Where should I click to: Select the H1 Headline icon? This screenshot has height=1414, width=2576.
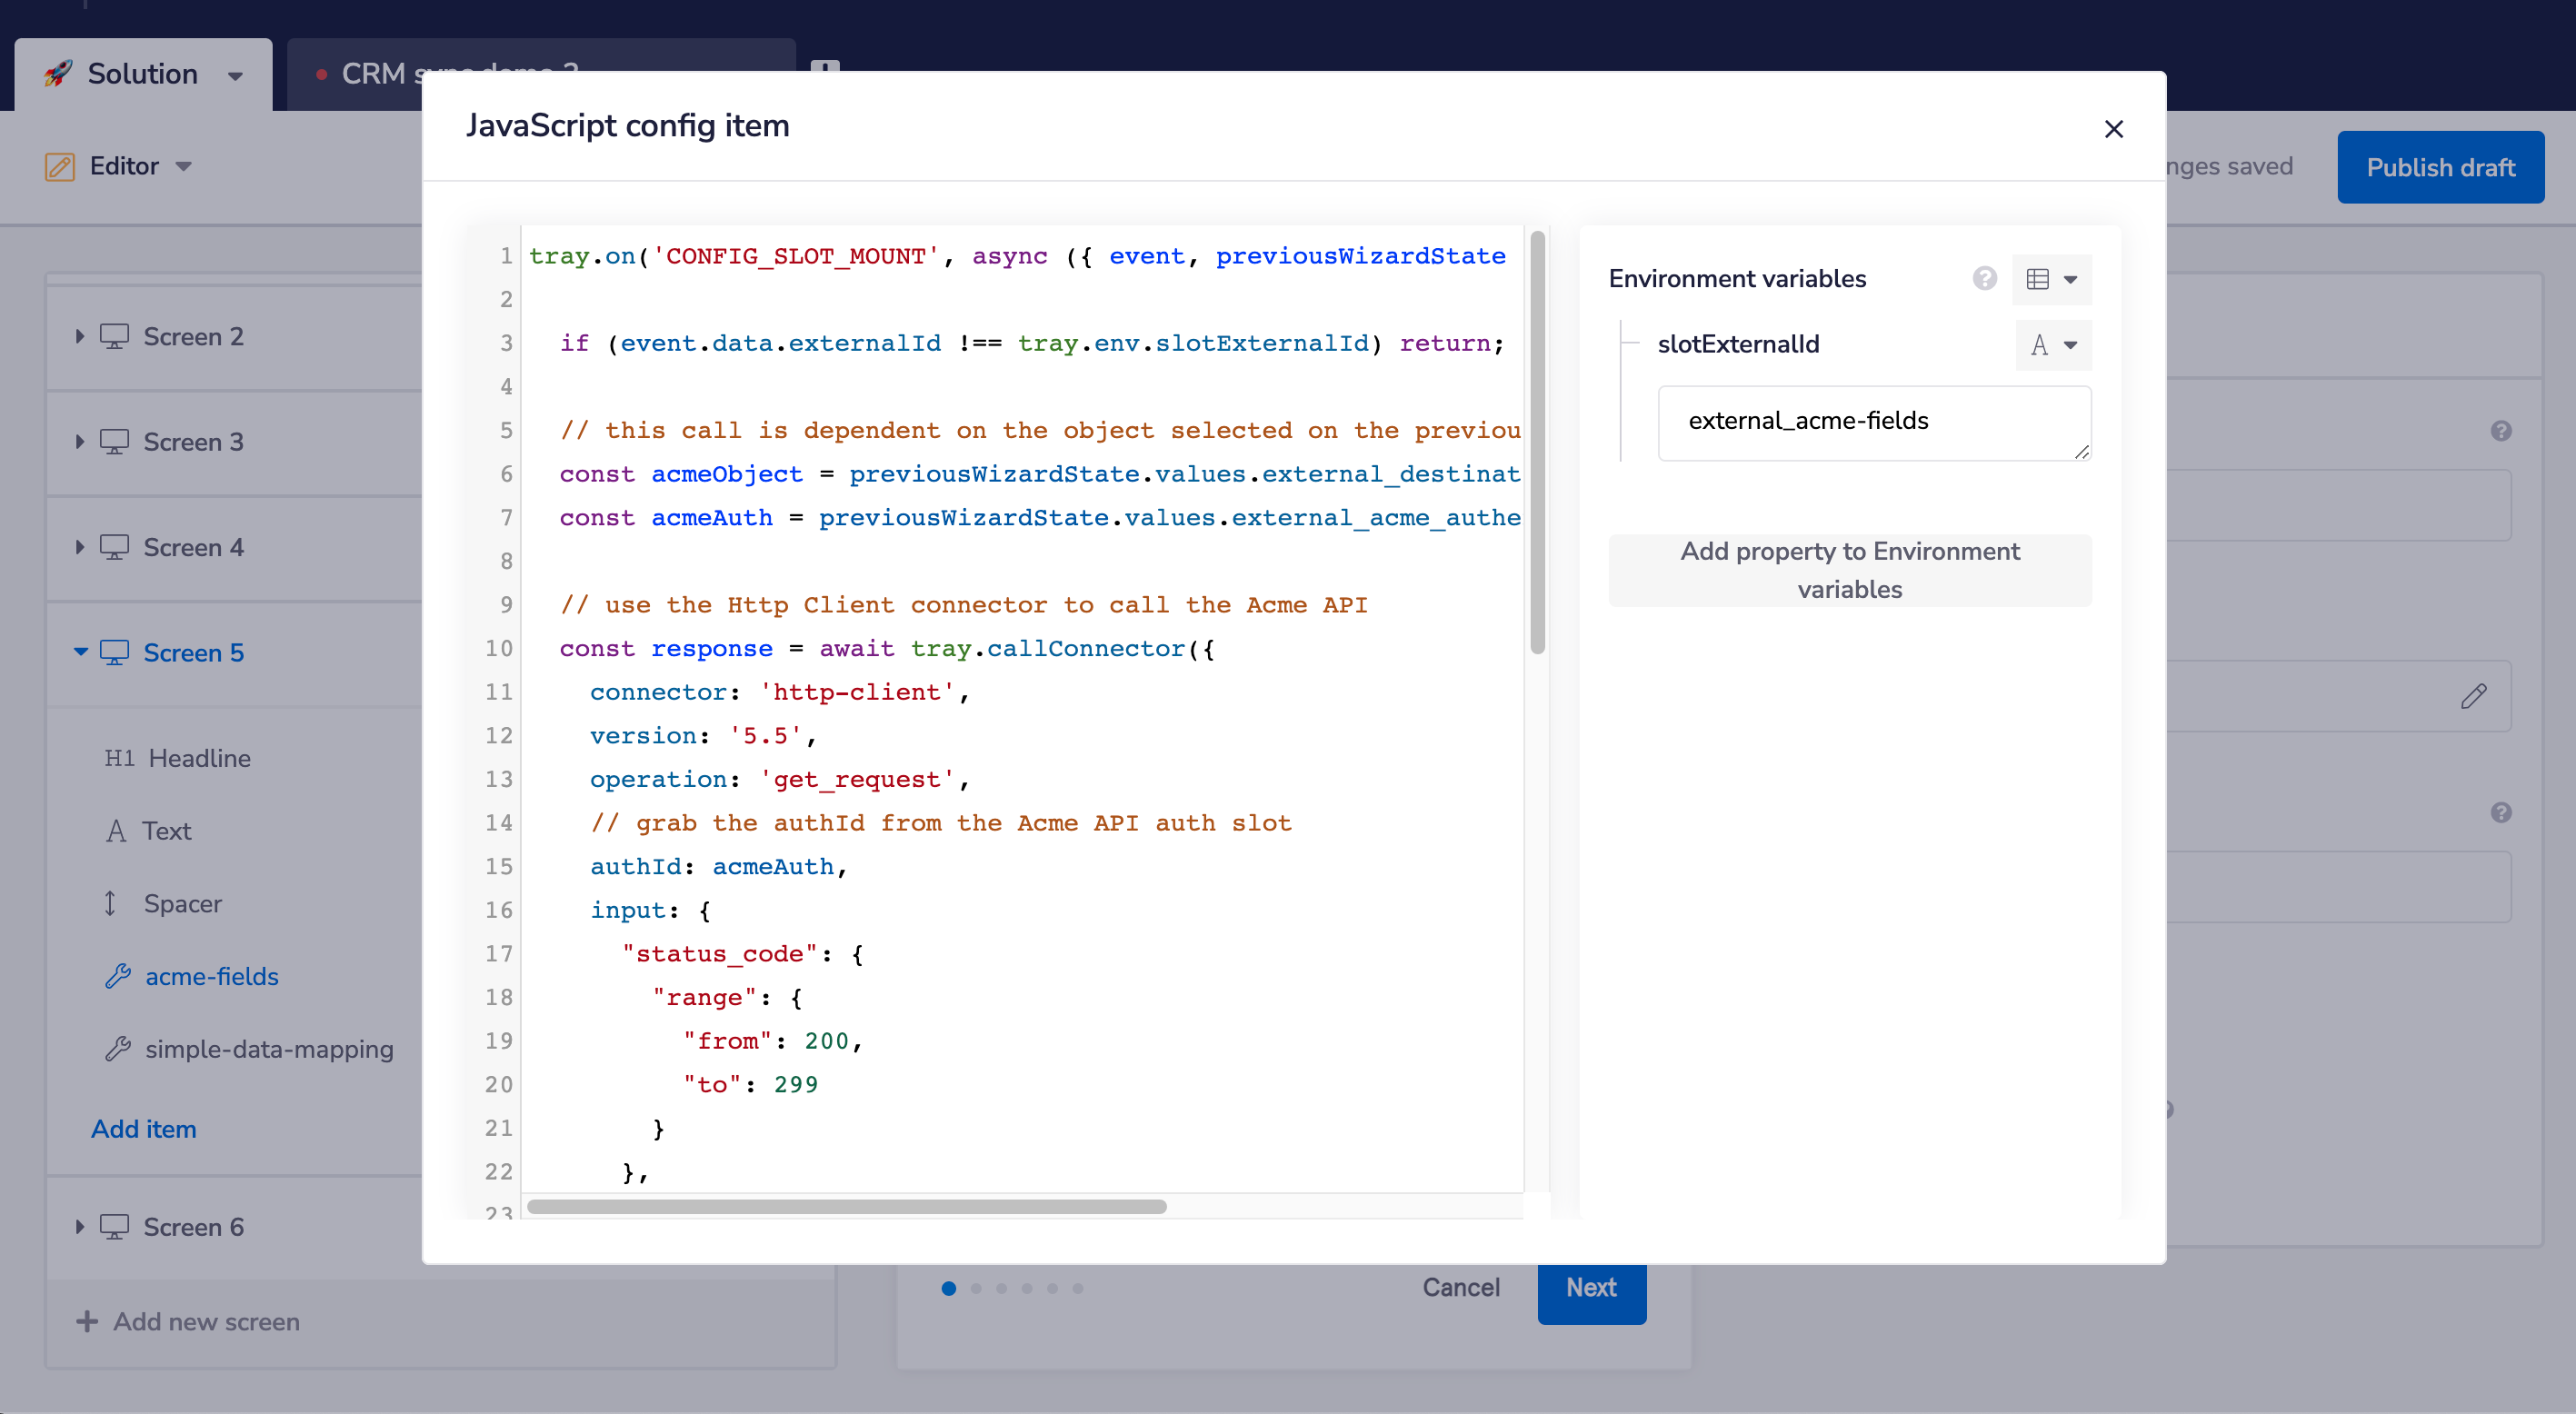pos(119,758)
